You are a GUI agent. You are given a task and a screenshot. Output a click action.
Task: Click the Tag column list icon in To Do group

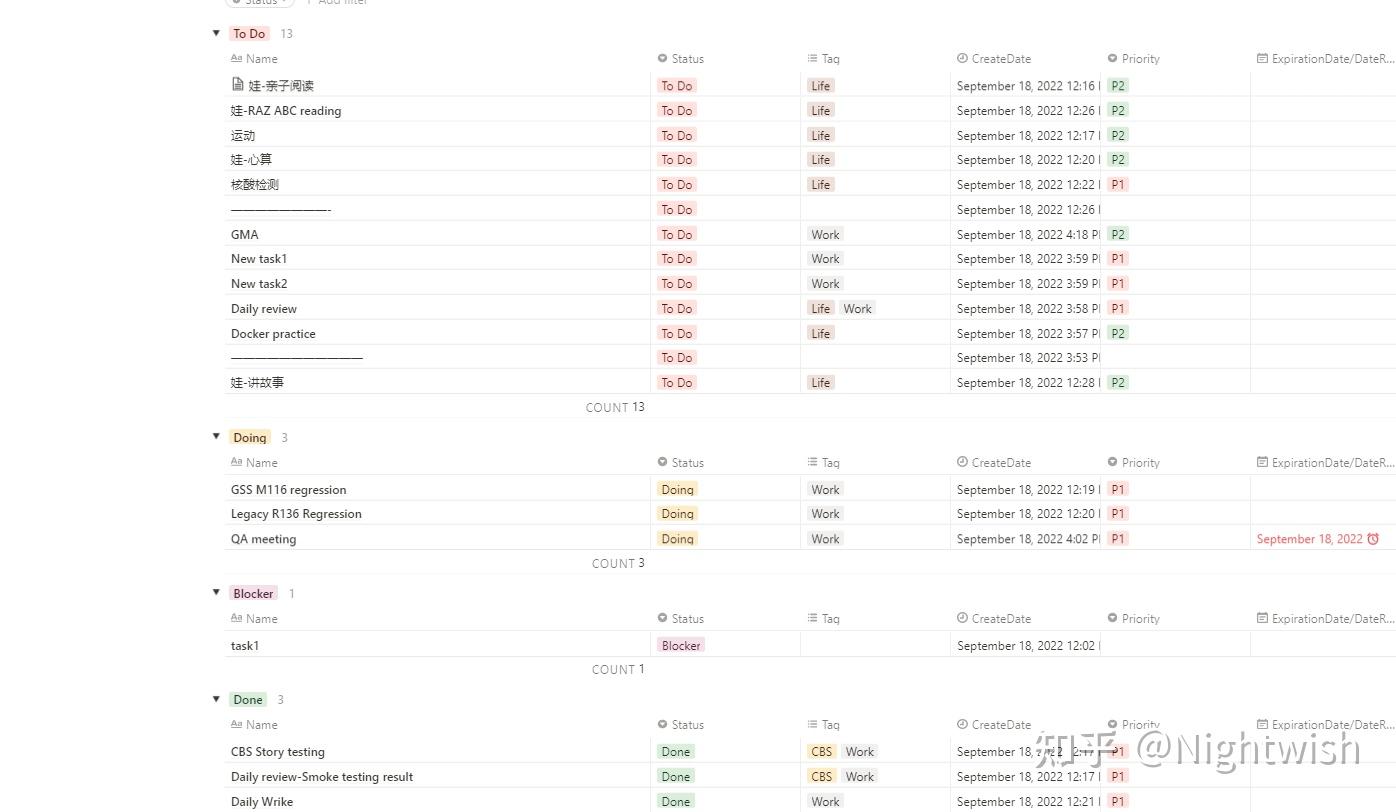pos(812,59)
